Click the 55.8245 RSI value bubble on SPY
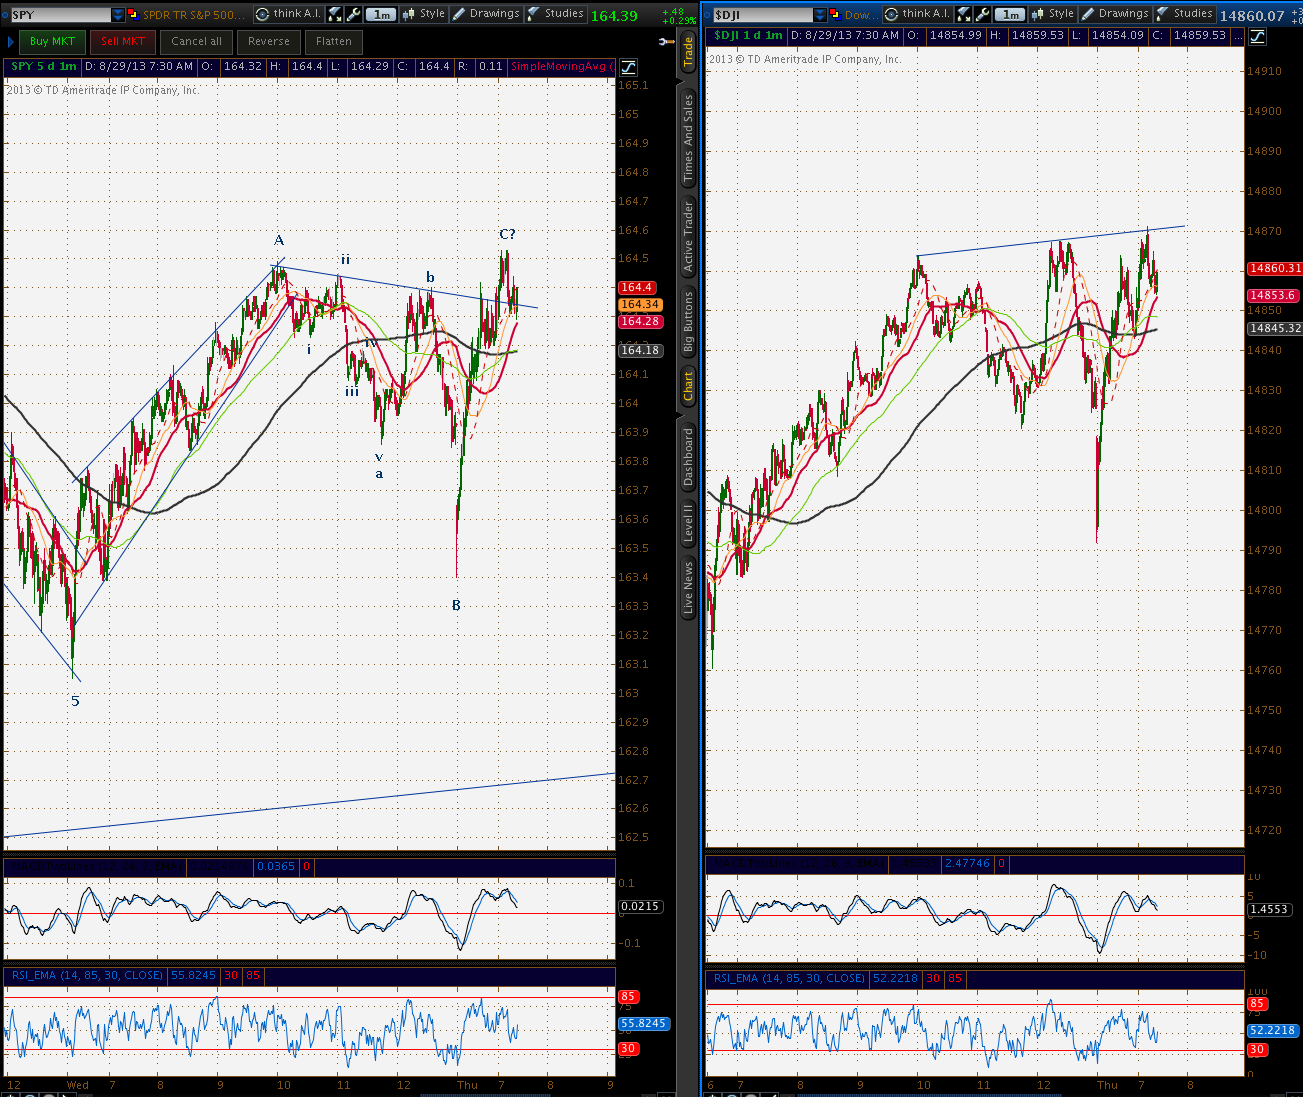The image size is (1303, 1097). point(644,1024)
